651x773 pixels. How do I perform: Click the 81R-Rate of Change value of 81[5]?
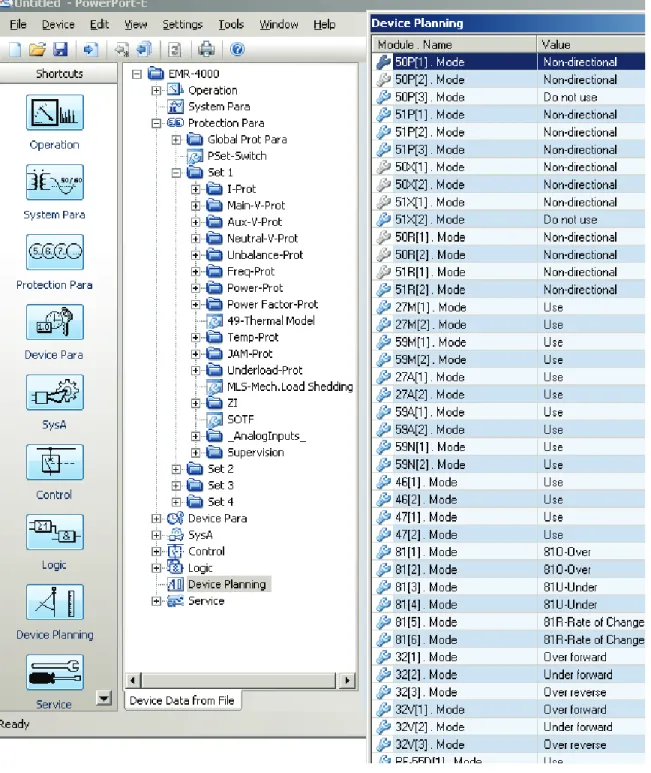593,622
